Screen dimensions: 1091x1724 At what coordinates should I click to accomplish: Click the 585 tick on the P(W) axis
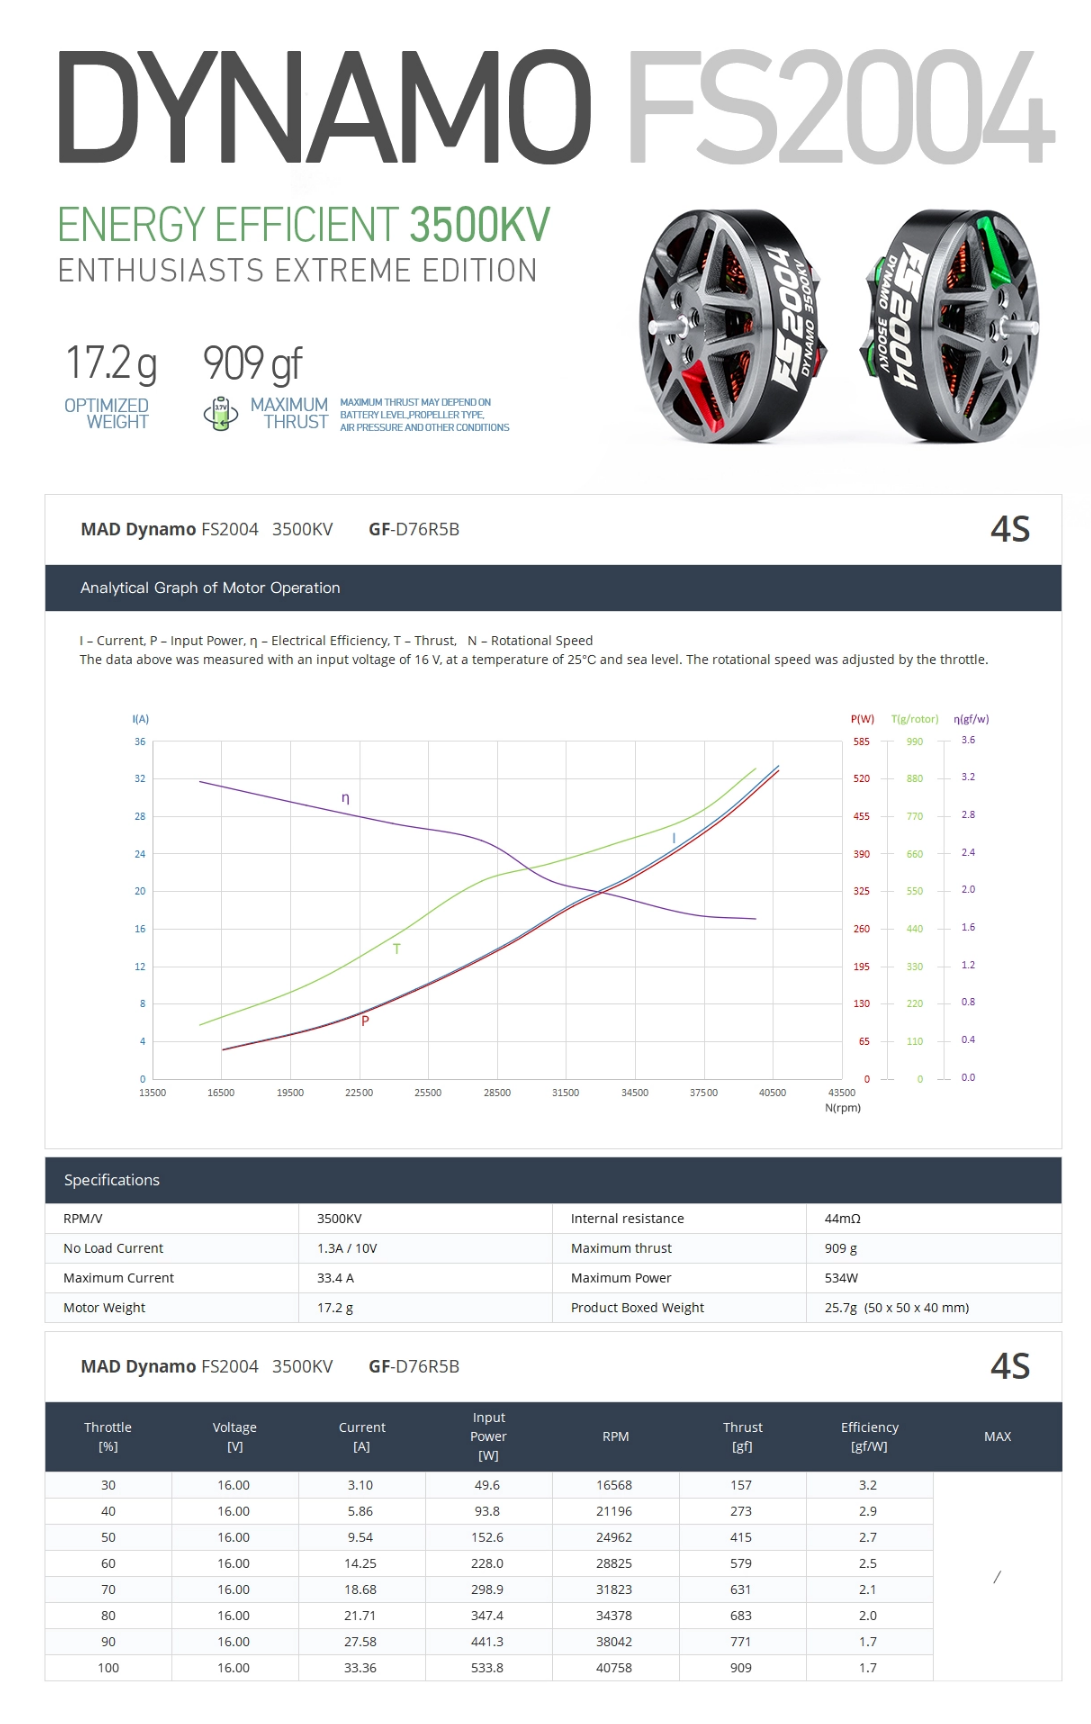pos(861,742)
